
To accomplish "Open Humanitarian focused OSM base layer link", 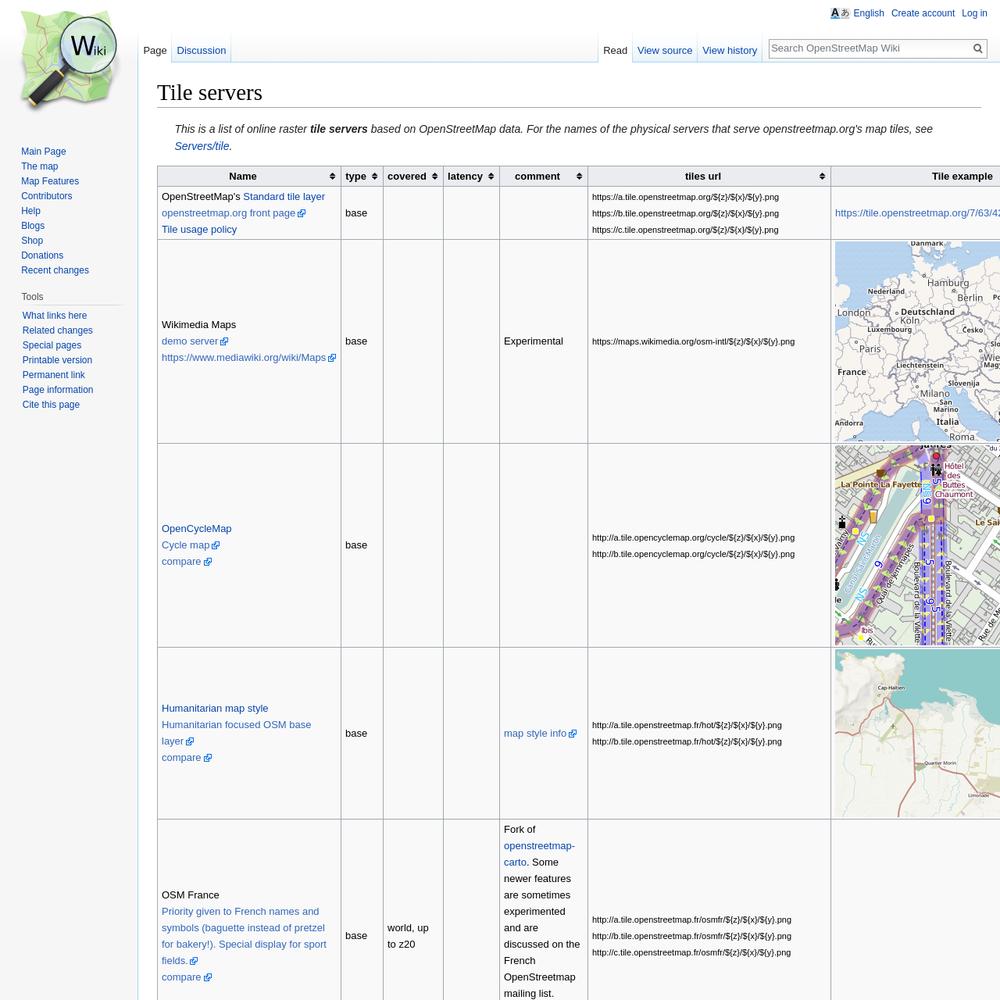I will click(236, 733).
